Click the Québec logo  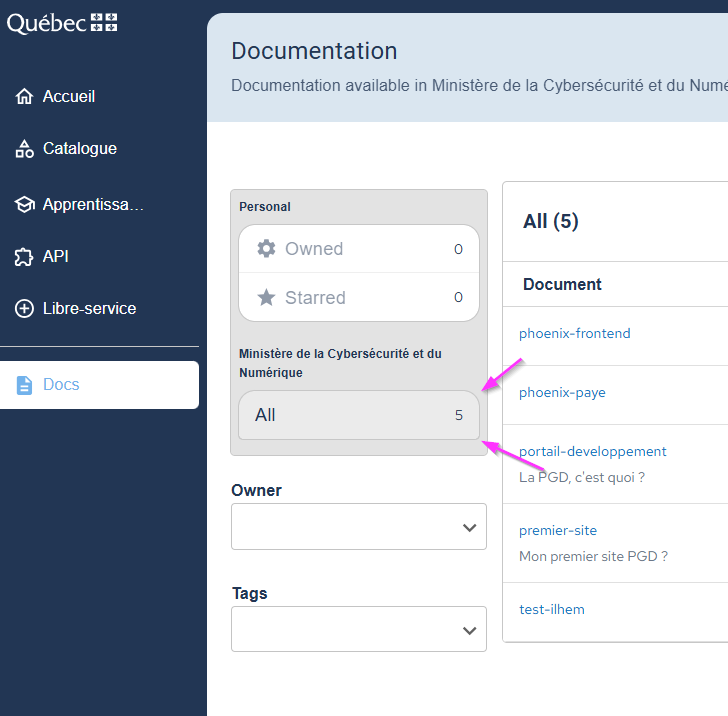click(x=62, y=23)
